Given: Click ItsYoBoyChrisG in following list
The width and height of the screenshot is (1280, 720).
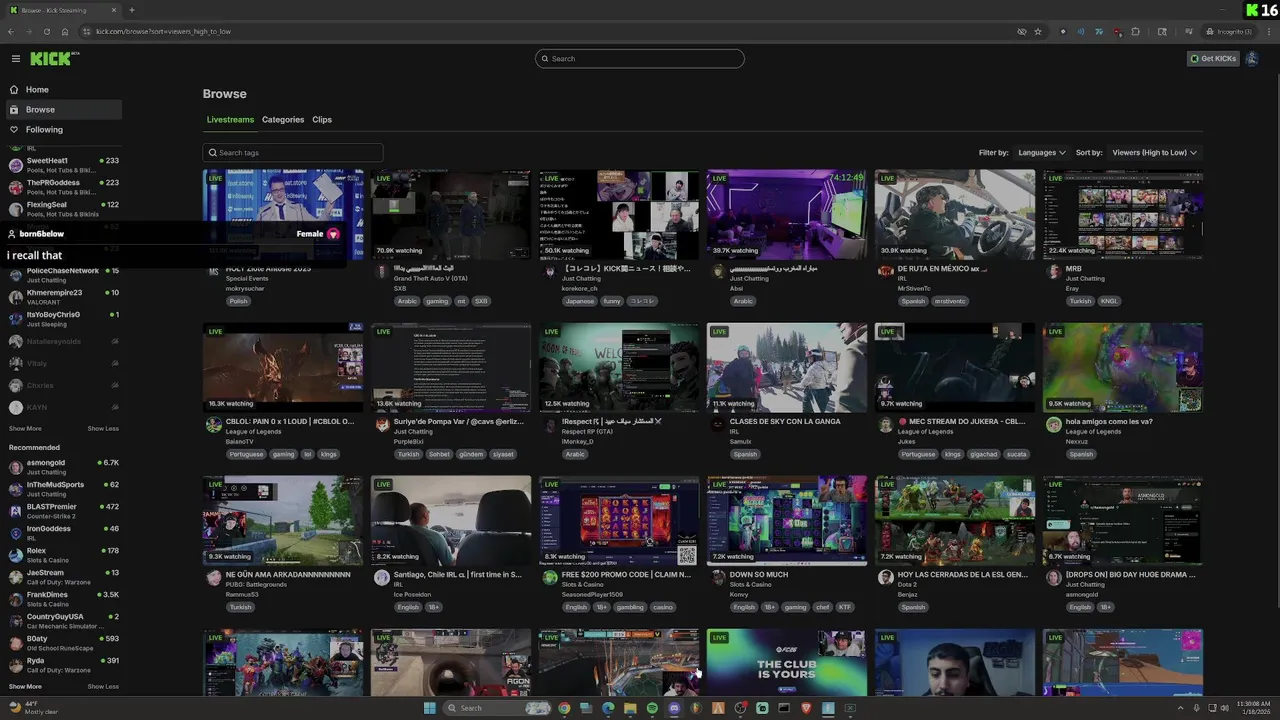Looking at the screenshot, I should pos(64,319).
